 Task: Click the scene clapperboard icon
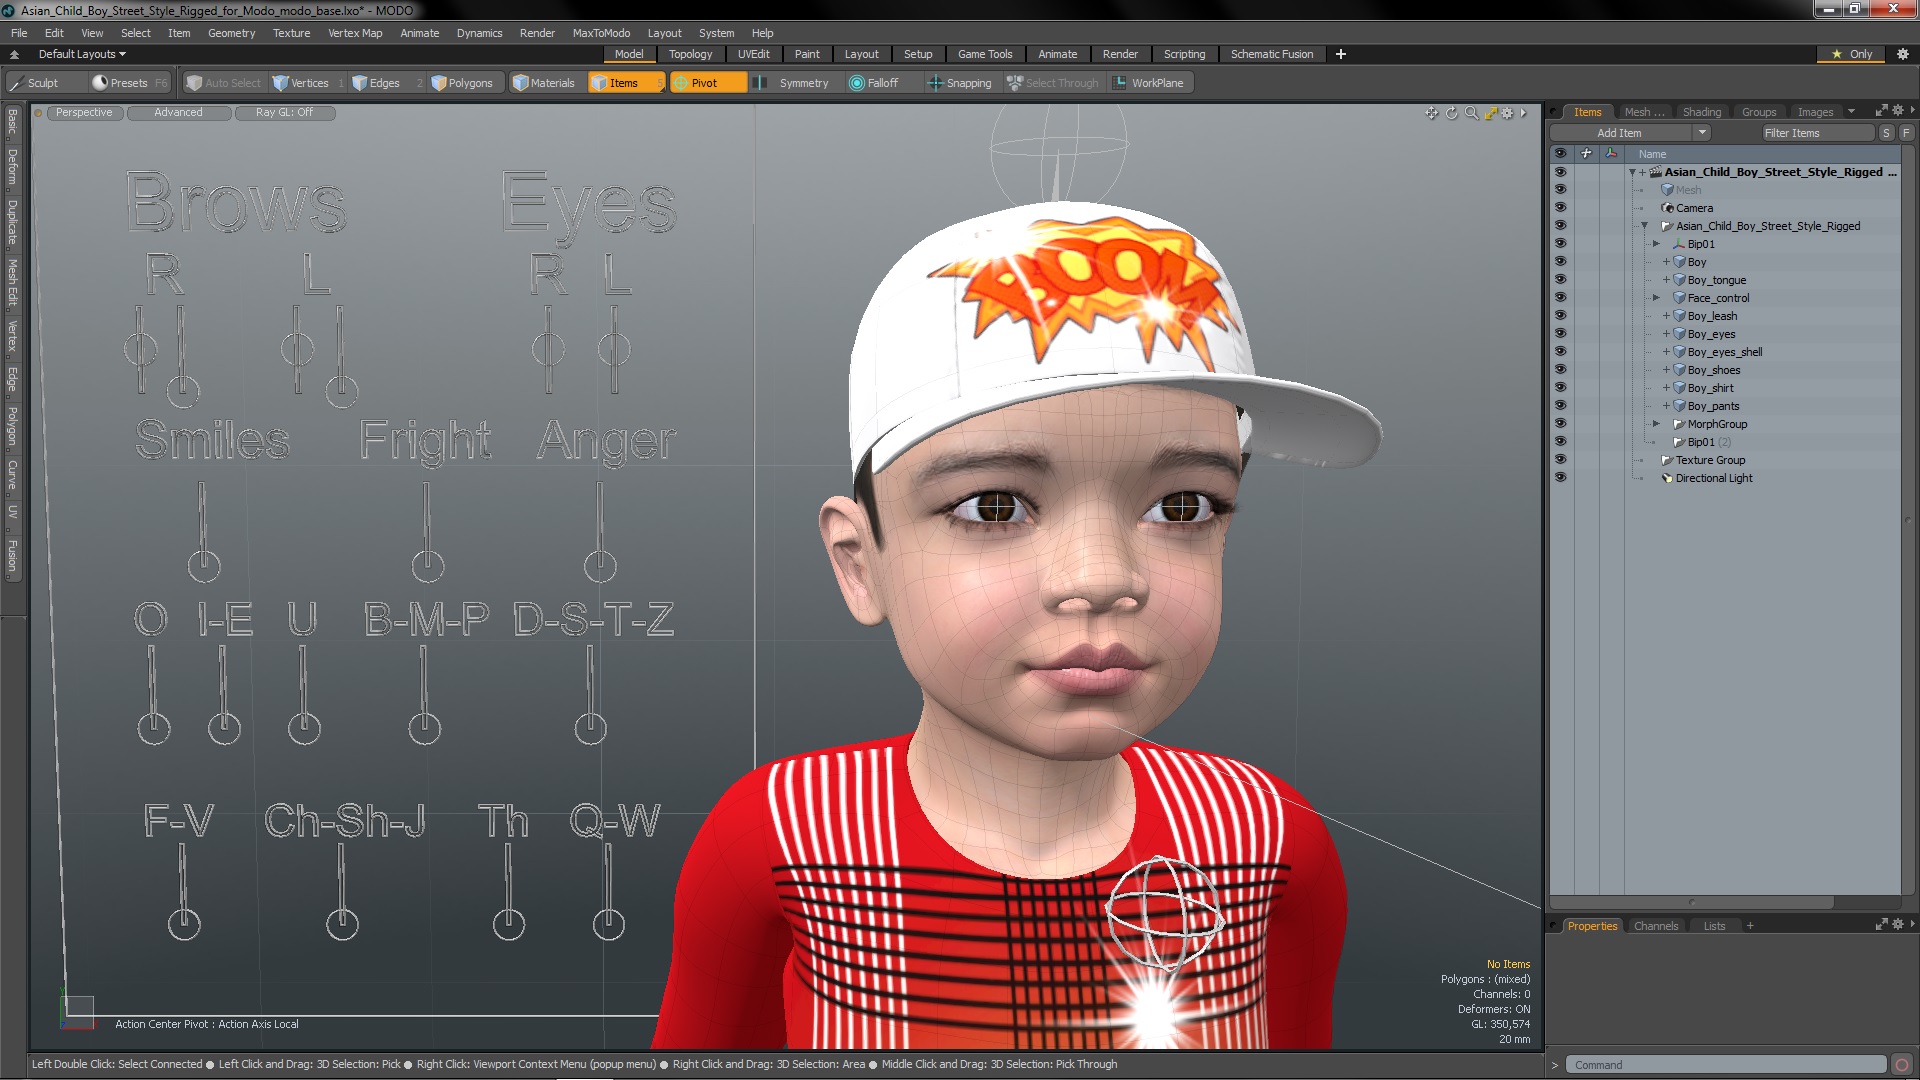pos(1656,172)
